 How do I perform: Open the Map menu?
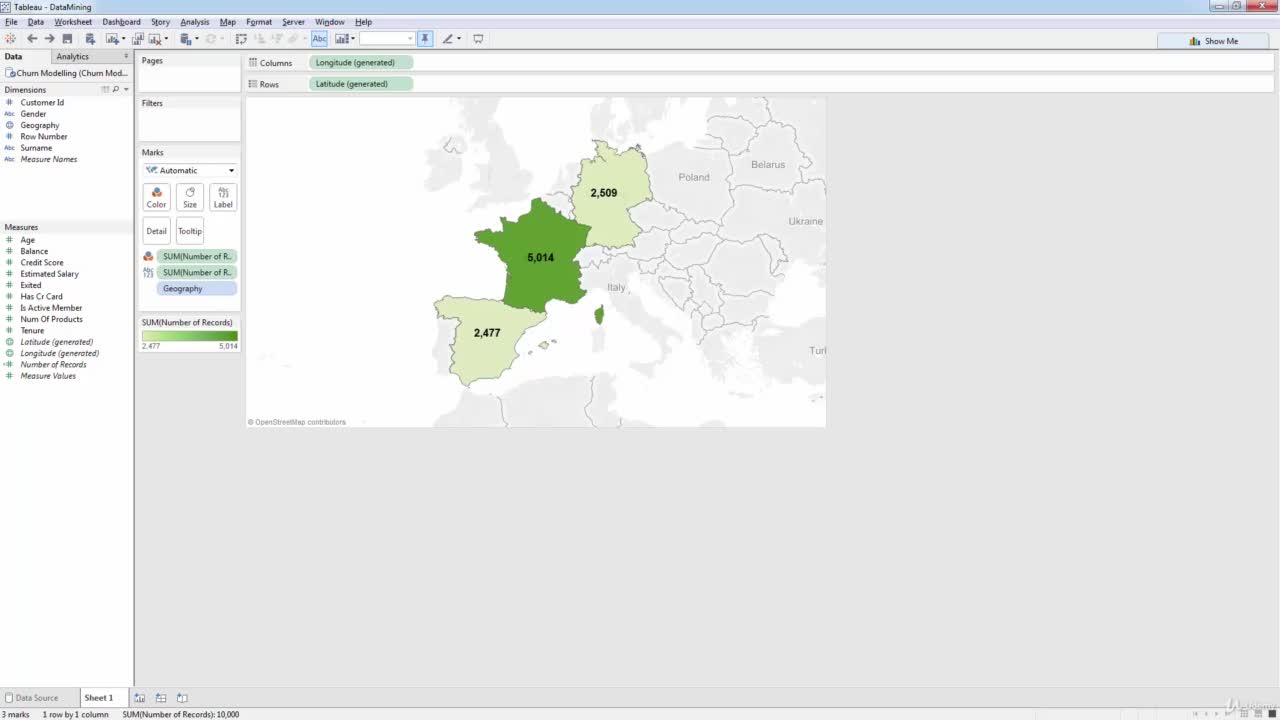point(228,22)
